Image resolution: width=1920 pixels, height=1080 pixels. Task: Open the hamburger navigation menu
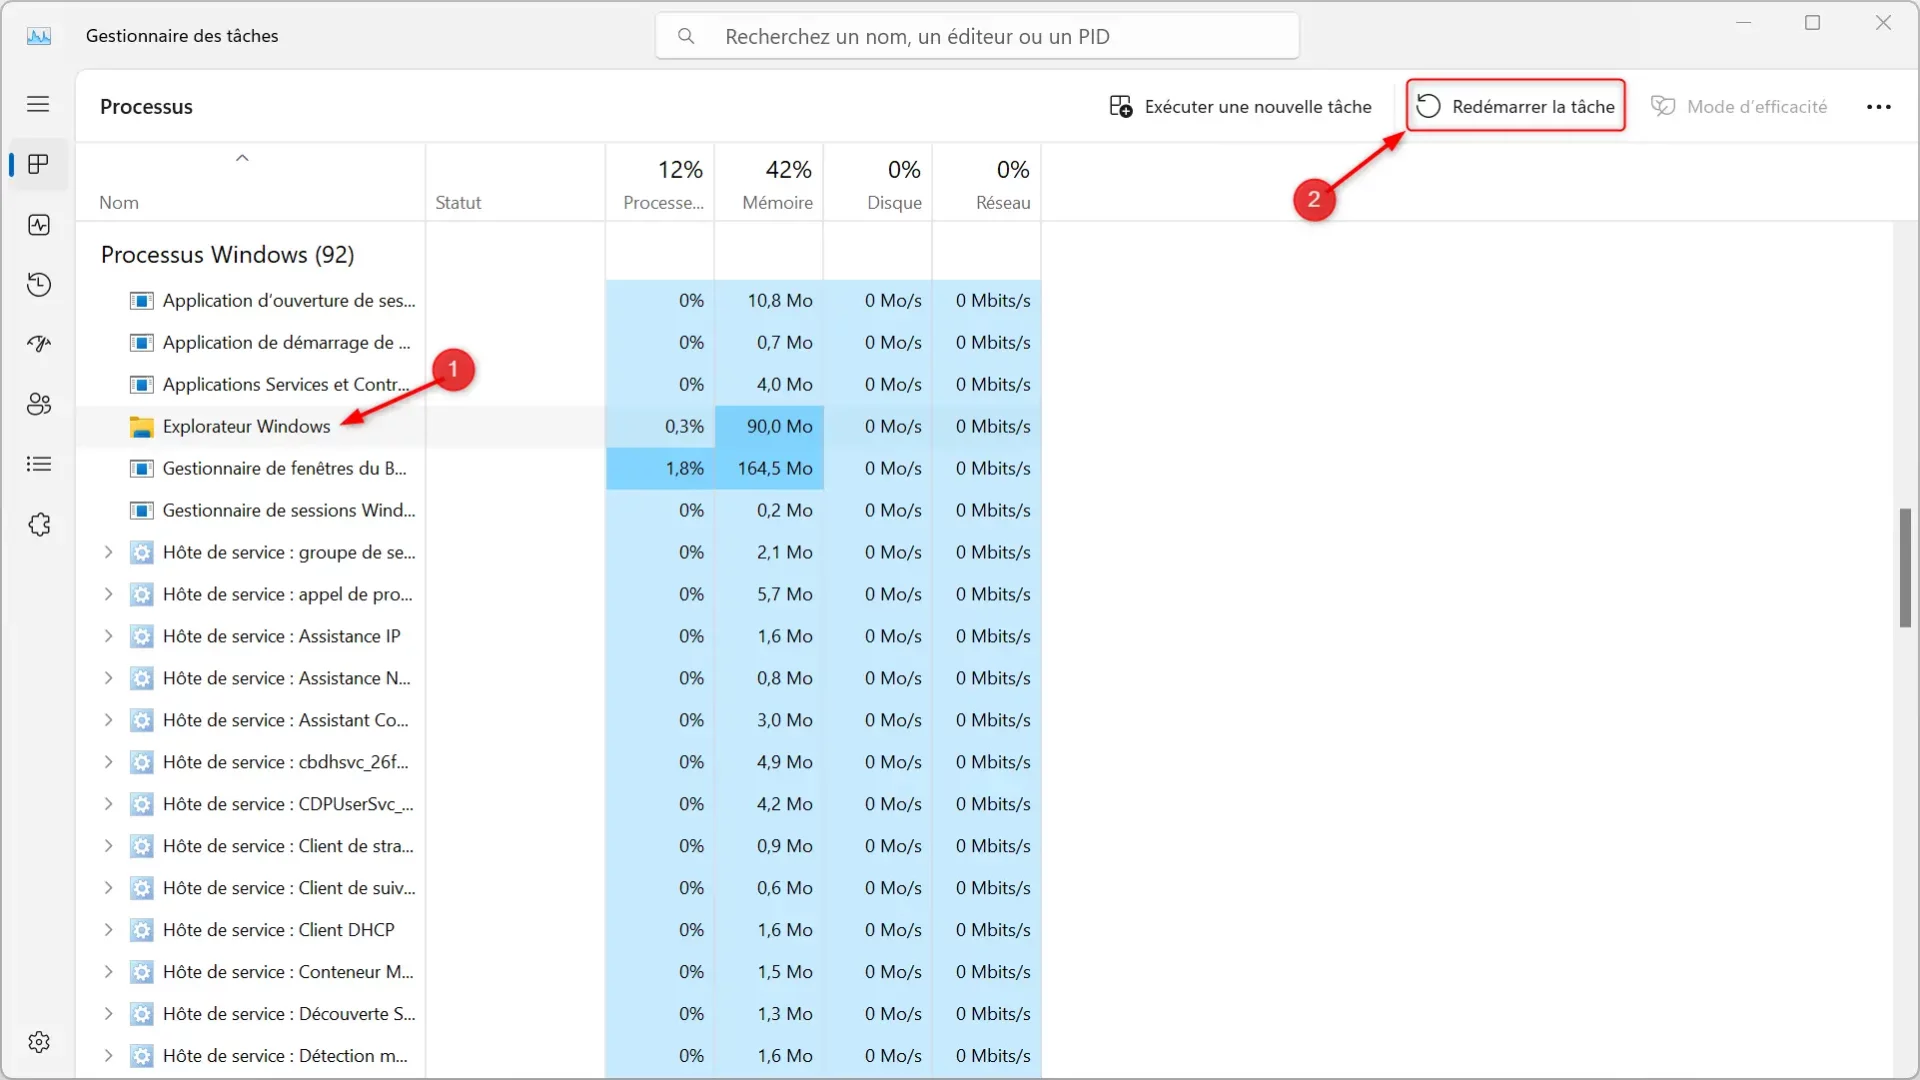click(x=38, y=104)
